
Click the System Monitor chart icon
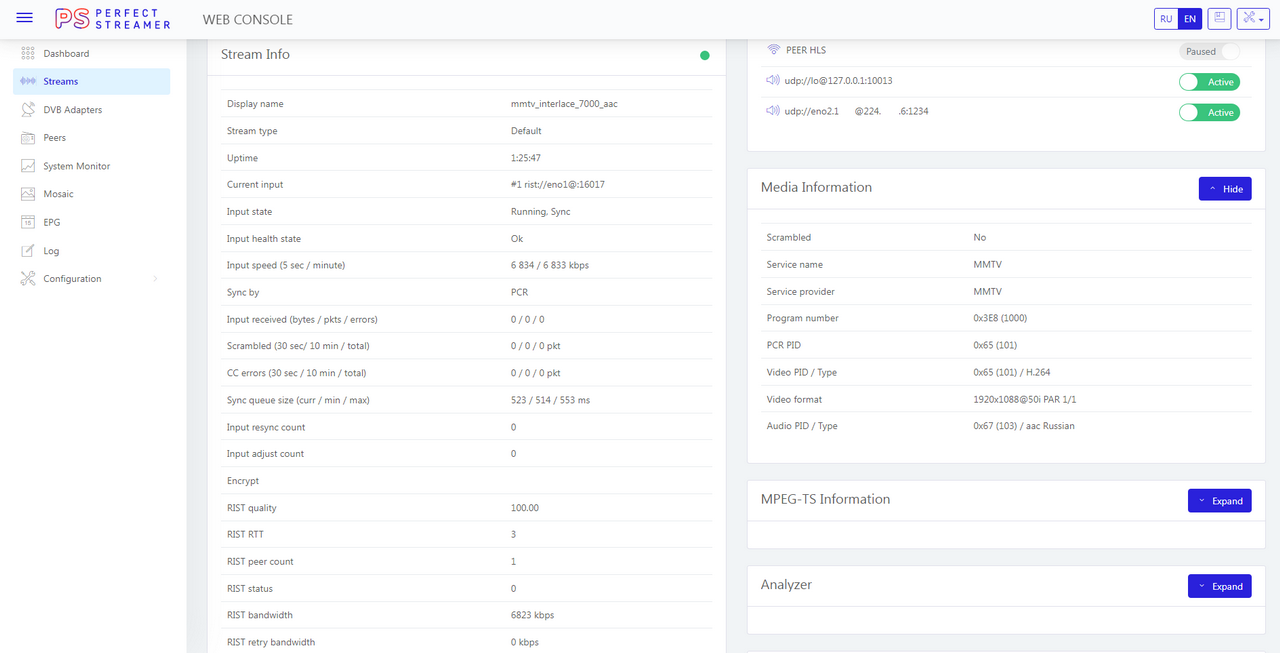click(28, 166)
